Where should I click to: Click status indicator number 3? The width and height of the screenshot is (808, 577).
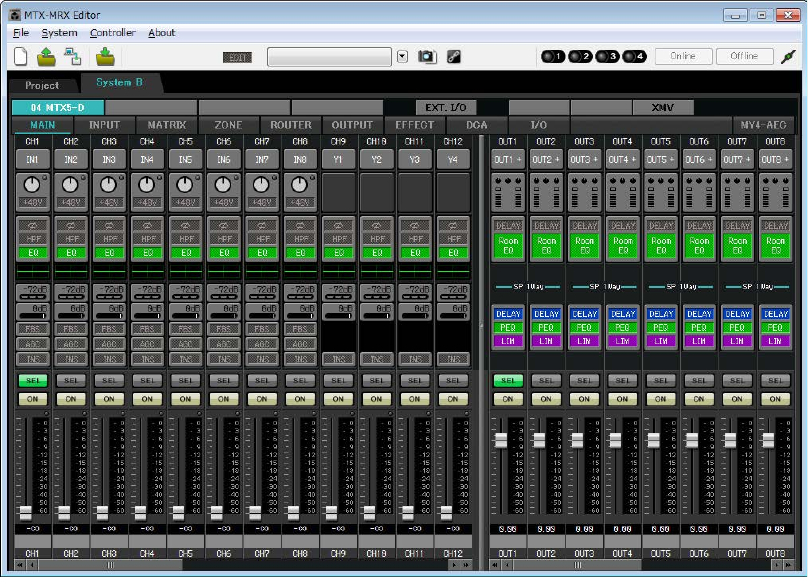607,57
